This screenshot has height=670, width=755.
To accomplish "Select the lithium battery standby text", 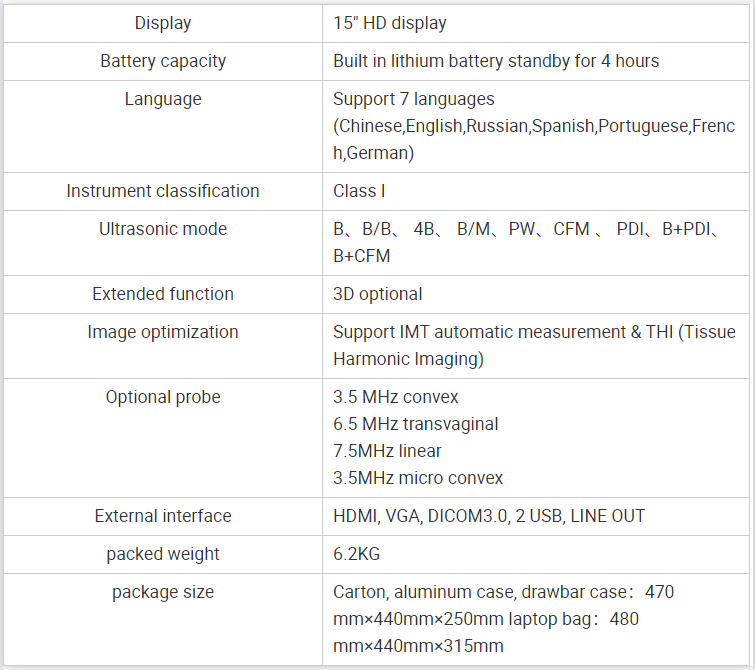I will point(495,61).
